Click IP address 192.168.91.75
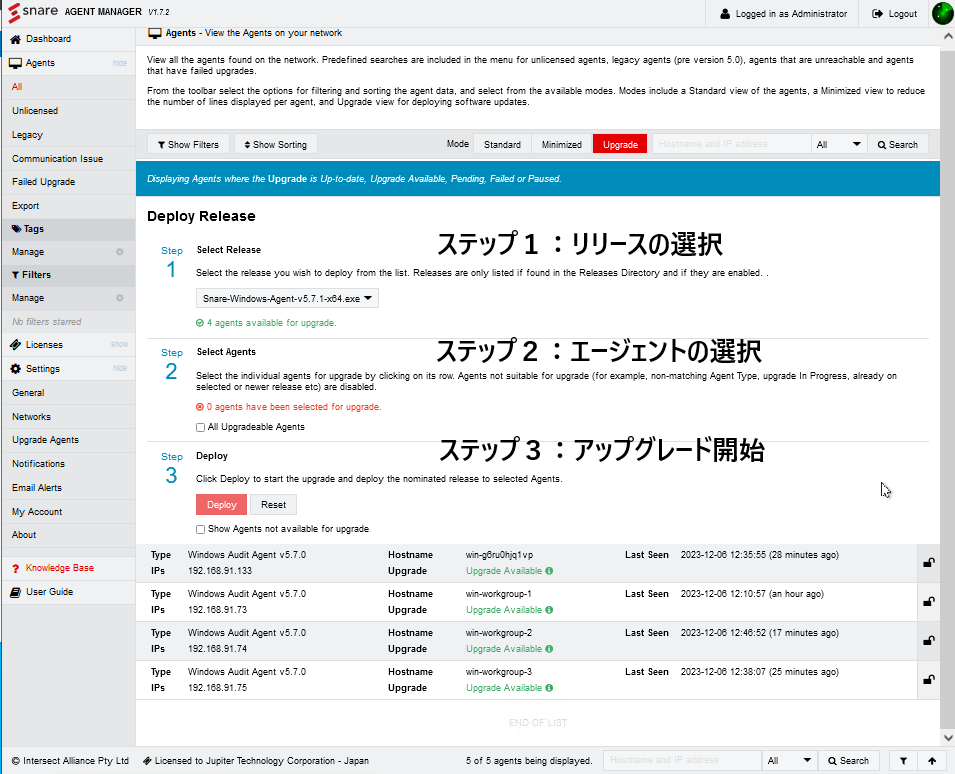This screenshot has width=955, height=774. pyautogui.click(x=217, y=688)
